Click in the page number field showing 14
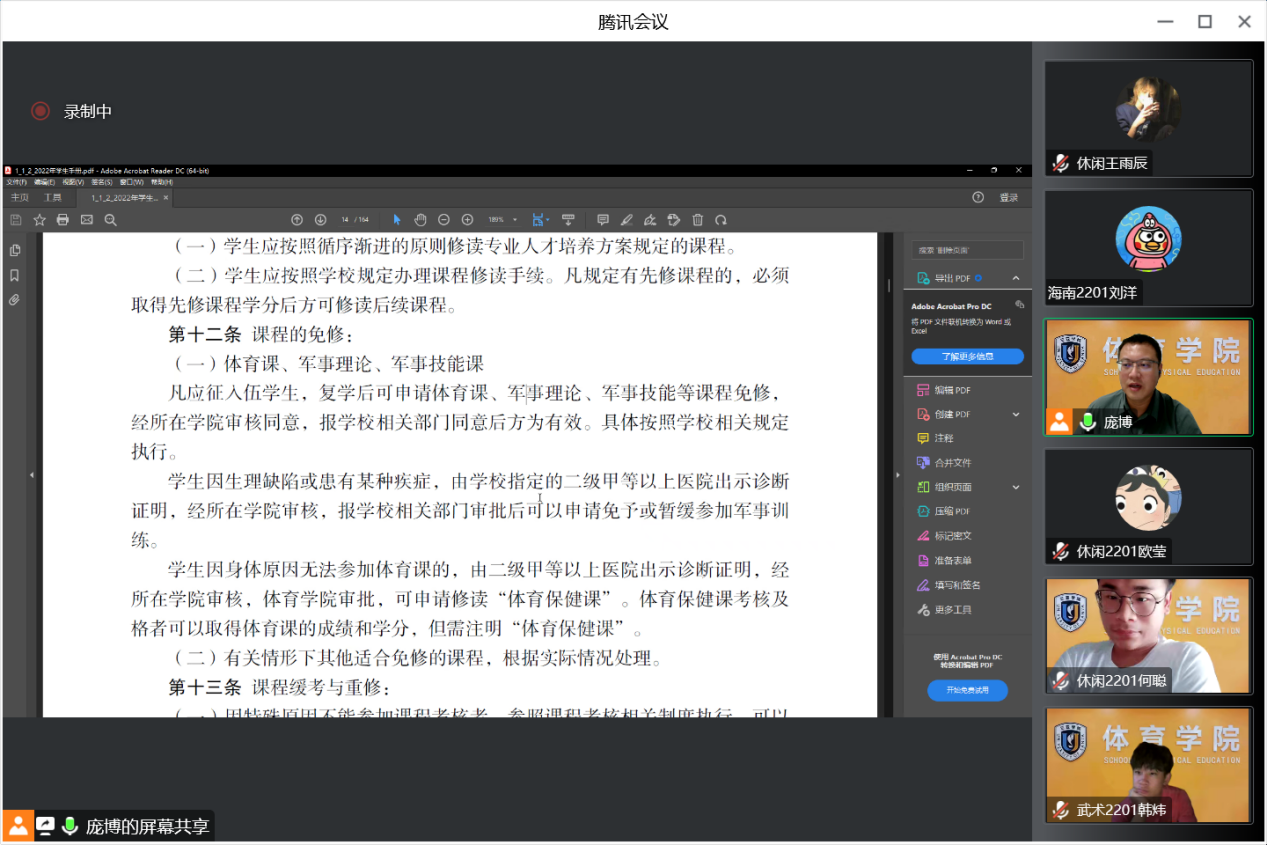 pyautogui.click(x=346, y=219)
